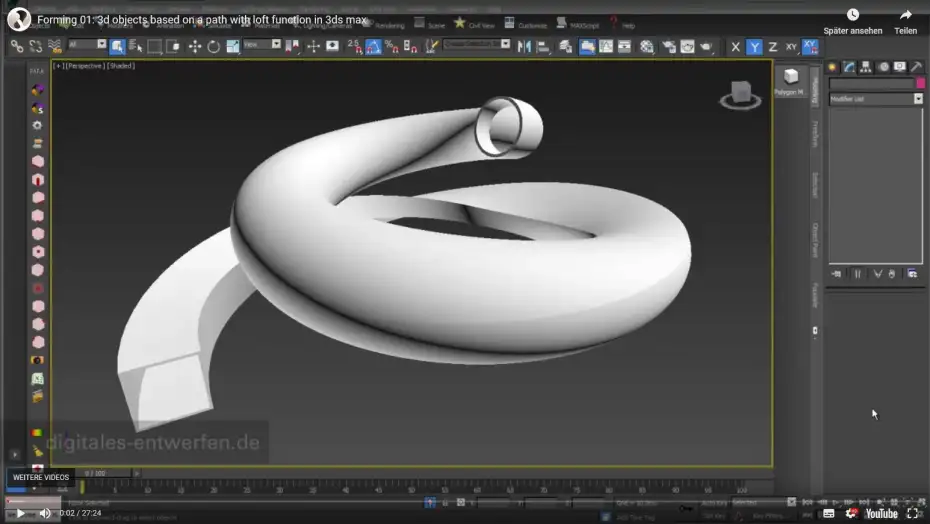Activate the Select and Move tool

(x=195, y=46)
